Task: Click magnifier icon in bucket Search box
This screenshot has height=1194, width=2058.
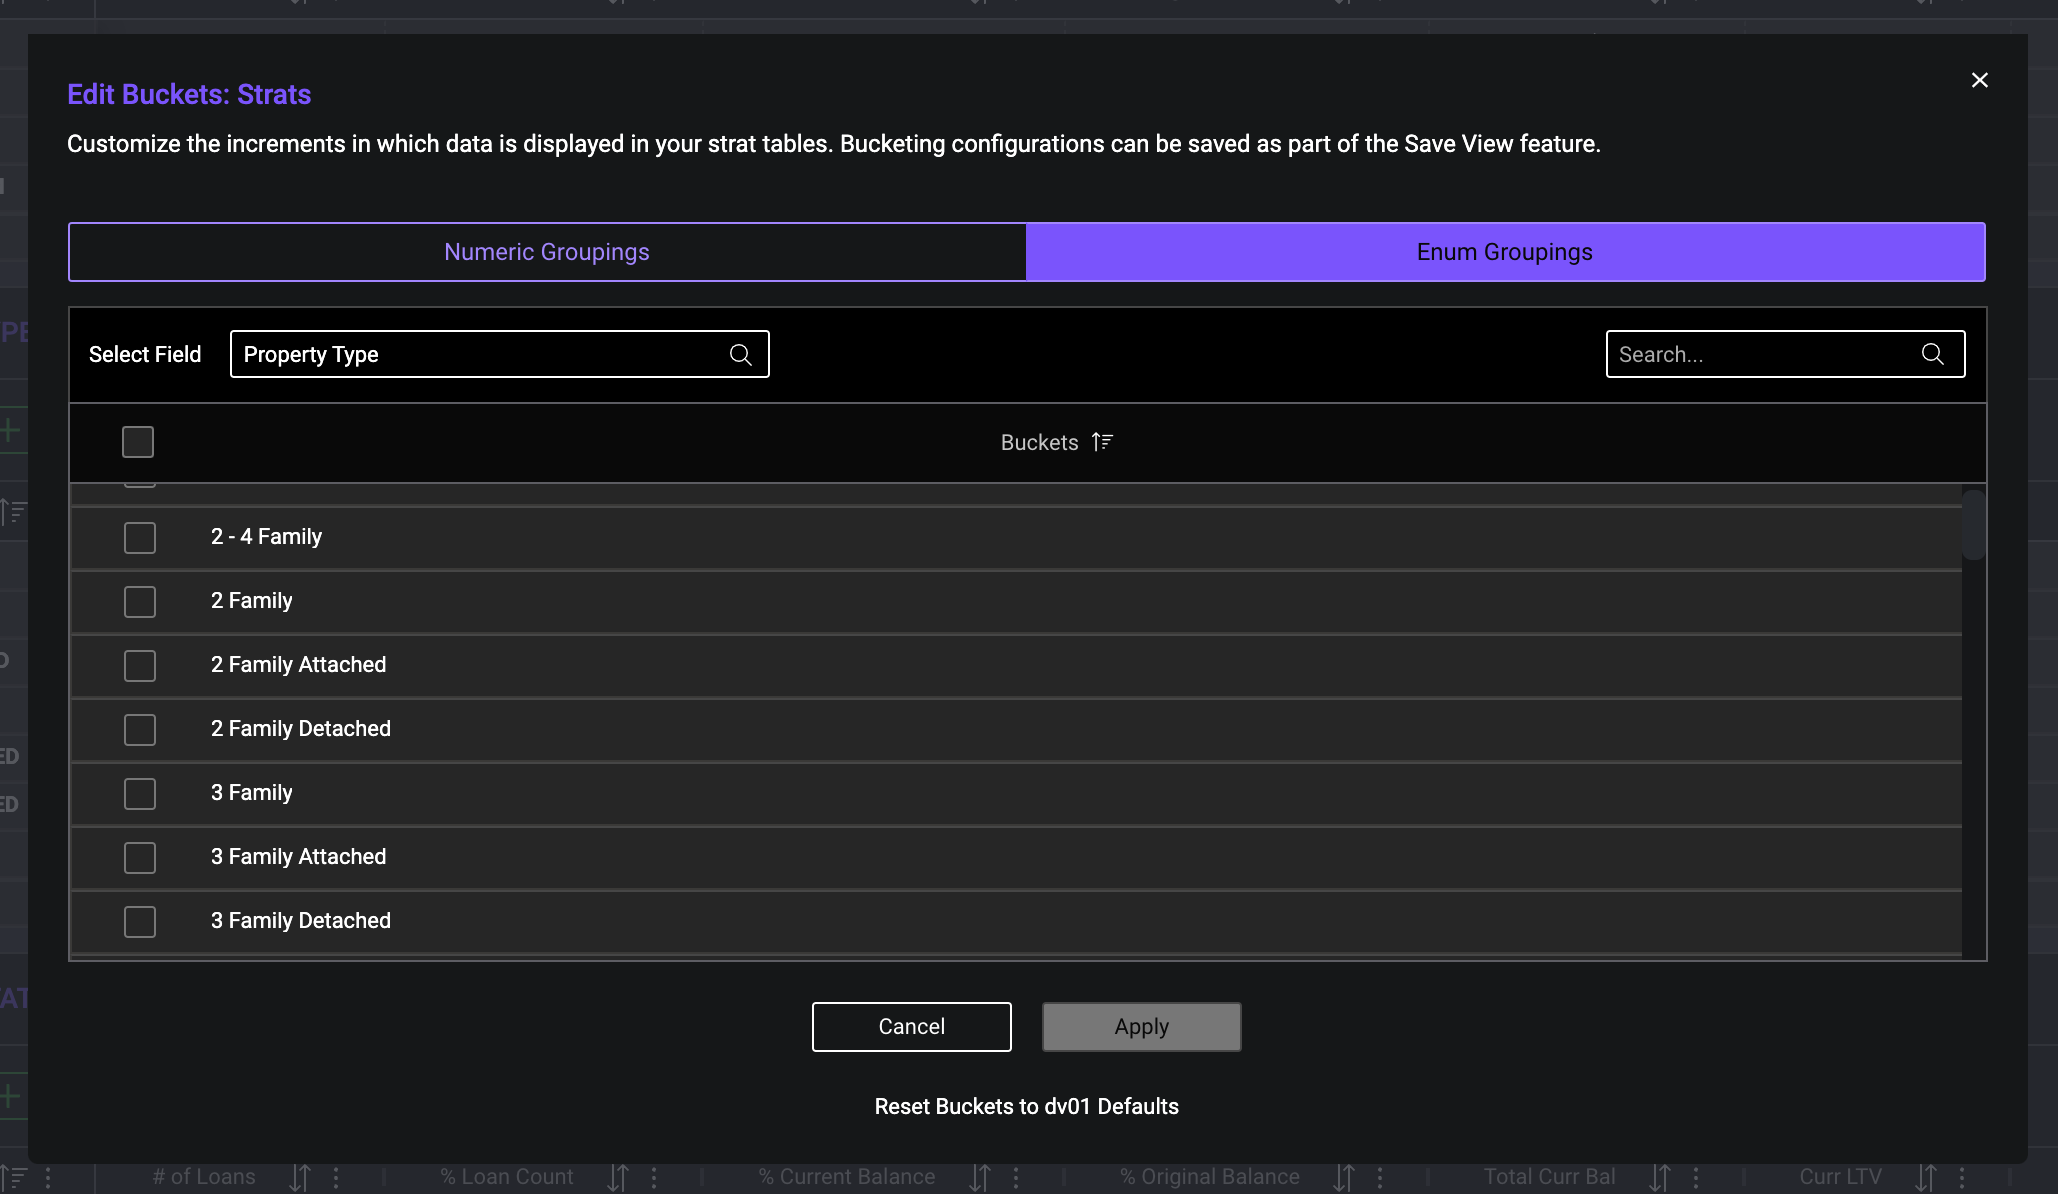Action: 1932,354
